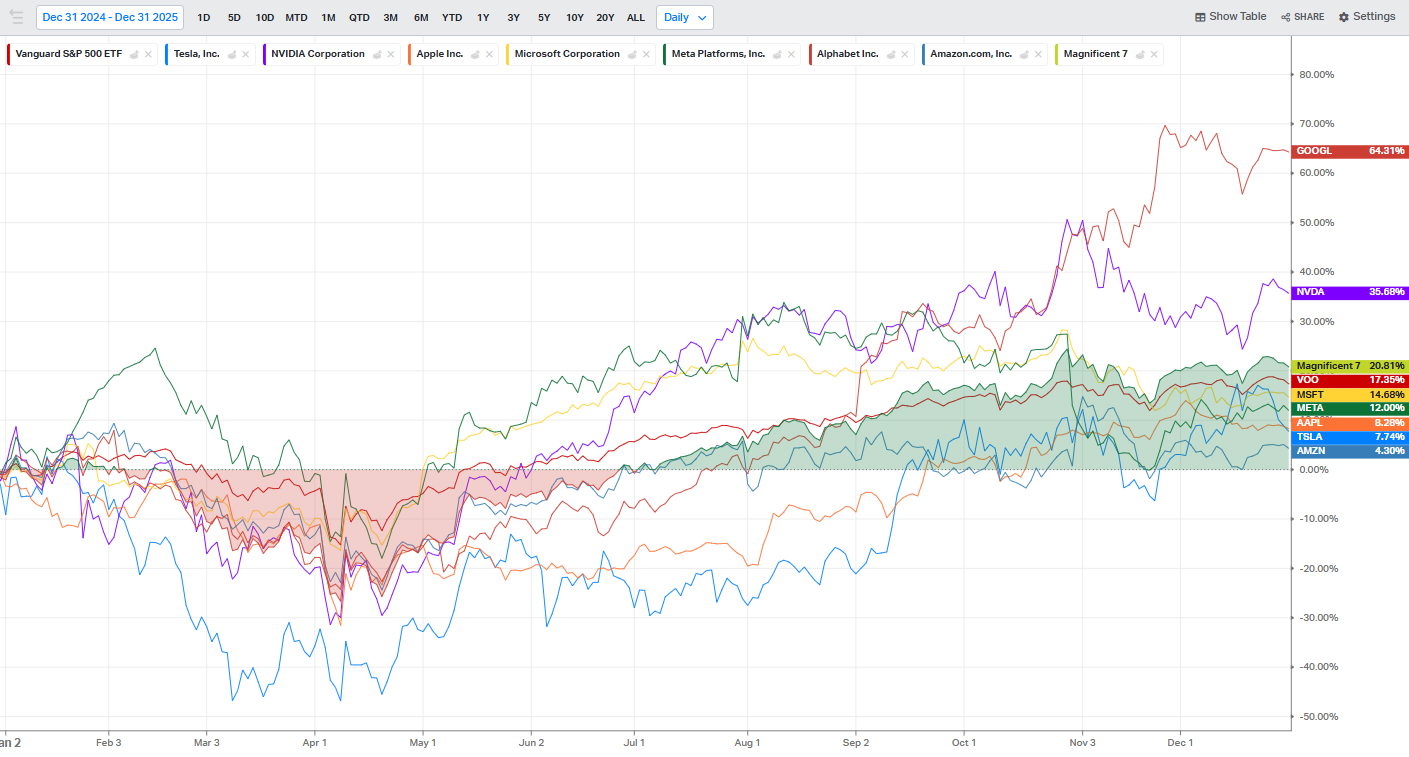Click the SHARE icon button
The height and width of the screenshot is (757, 1409).
click(1302, 17)
